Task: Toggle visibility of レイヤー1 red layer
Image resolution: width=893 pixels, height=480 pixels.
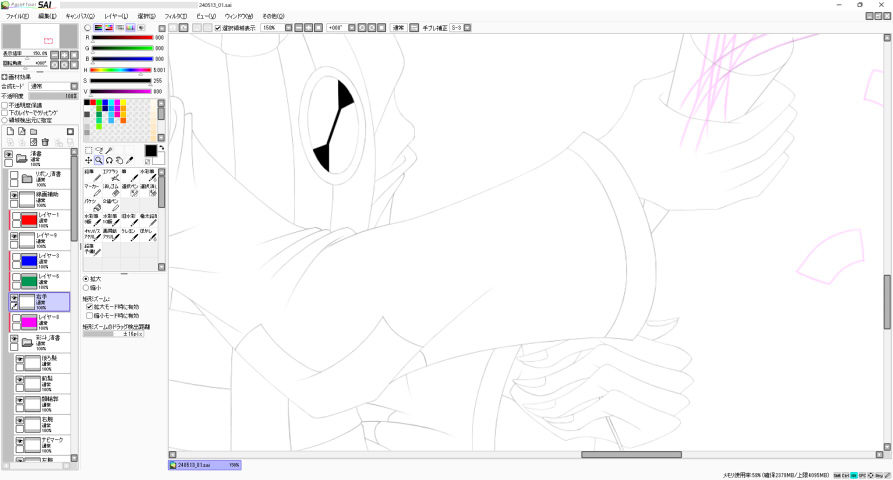Action: [16, 217]
